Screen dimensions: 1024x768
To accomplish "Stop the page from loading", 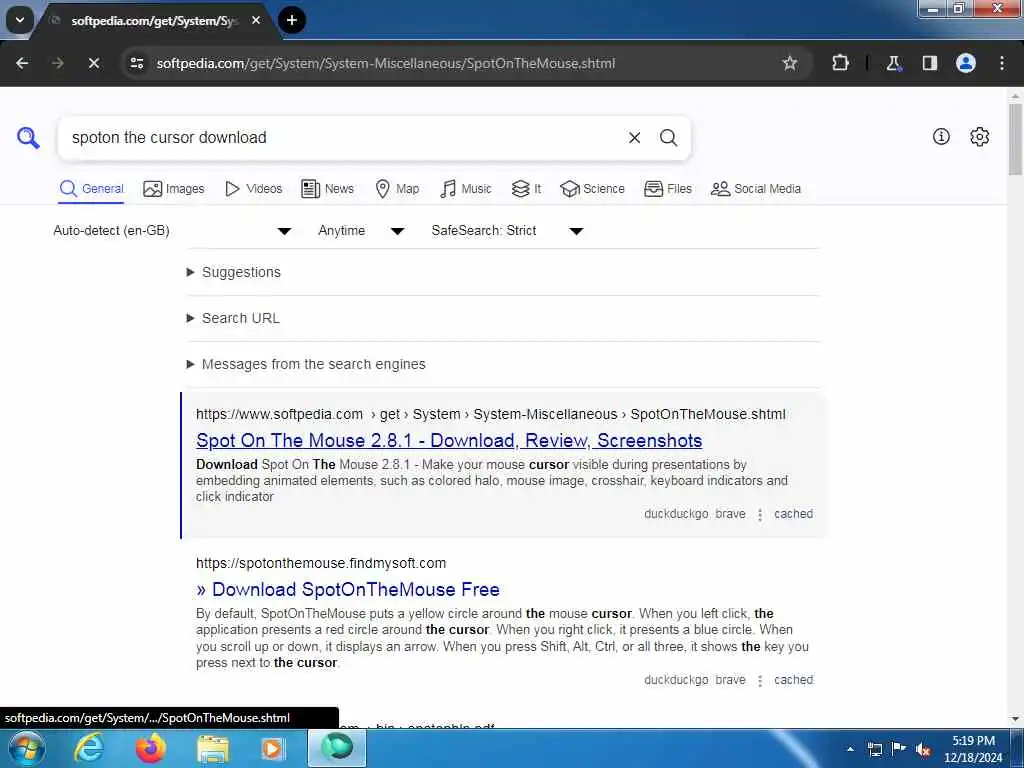I will (94, 63).
